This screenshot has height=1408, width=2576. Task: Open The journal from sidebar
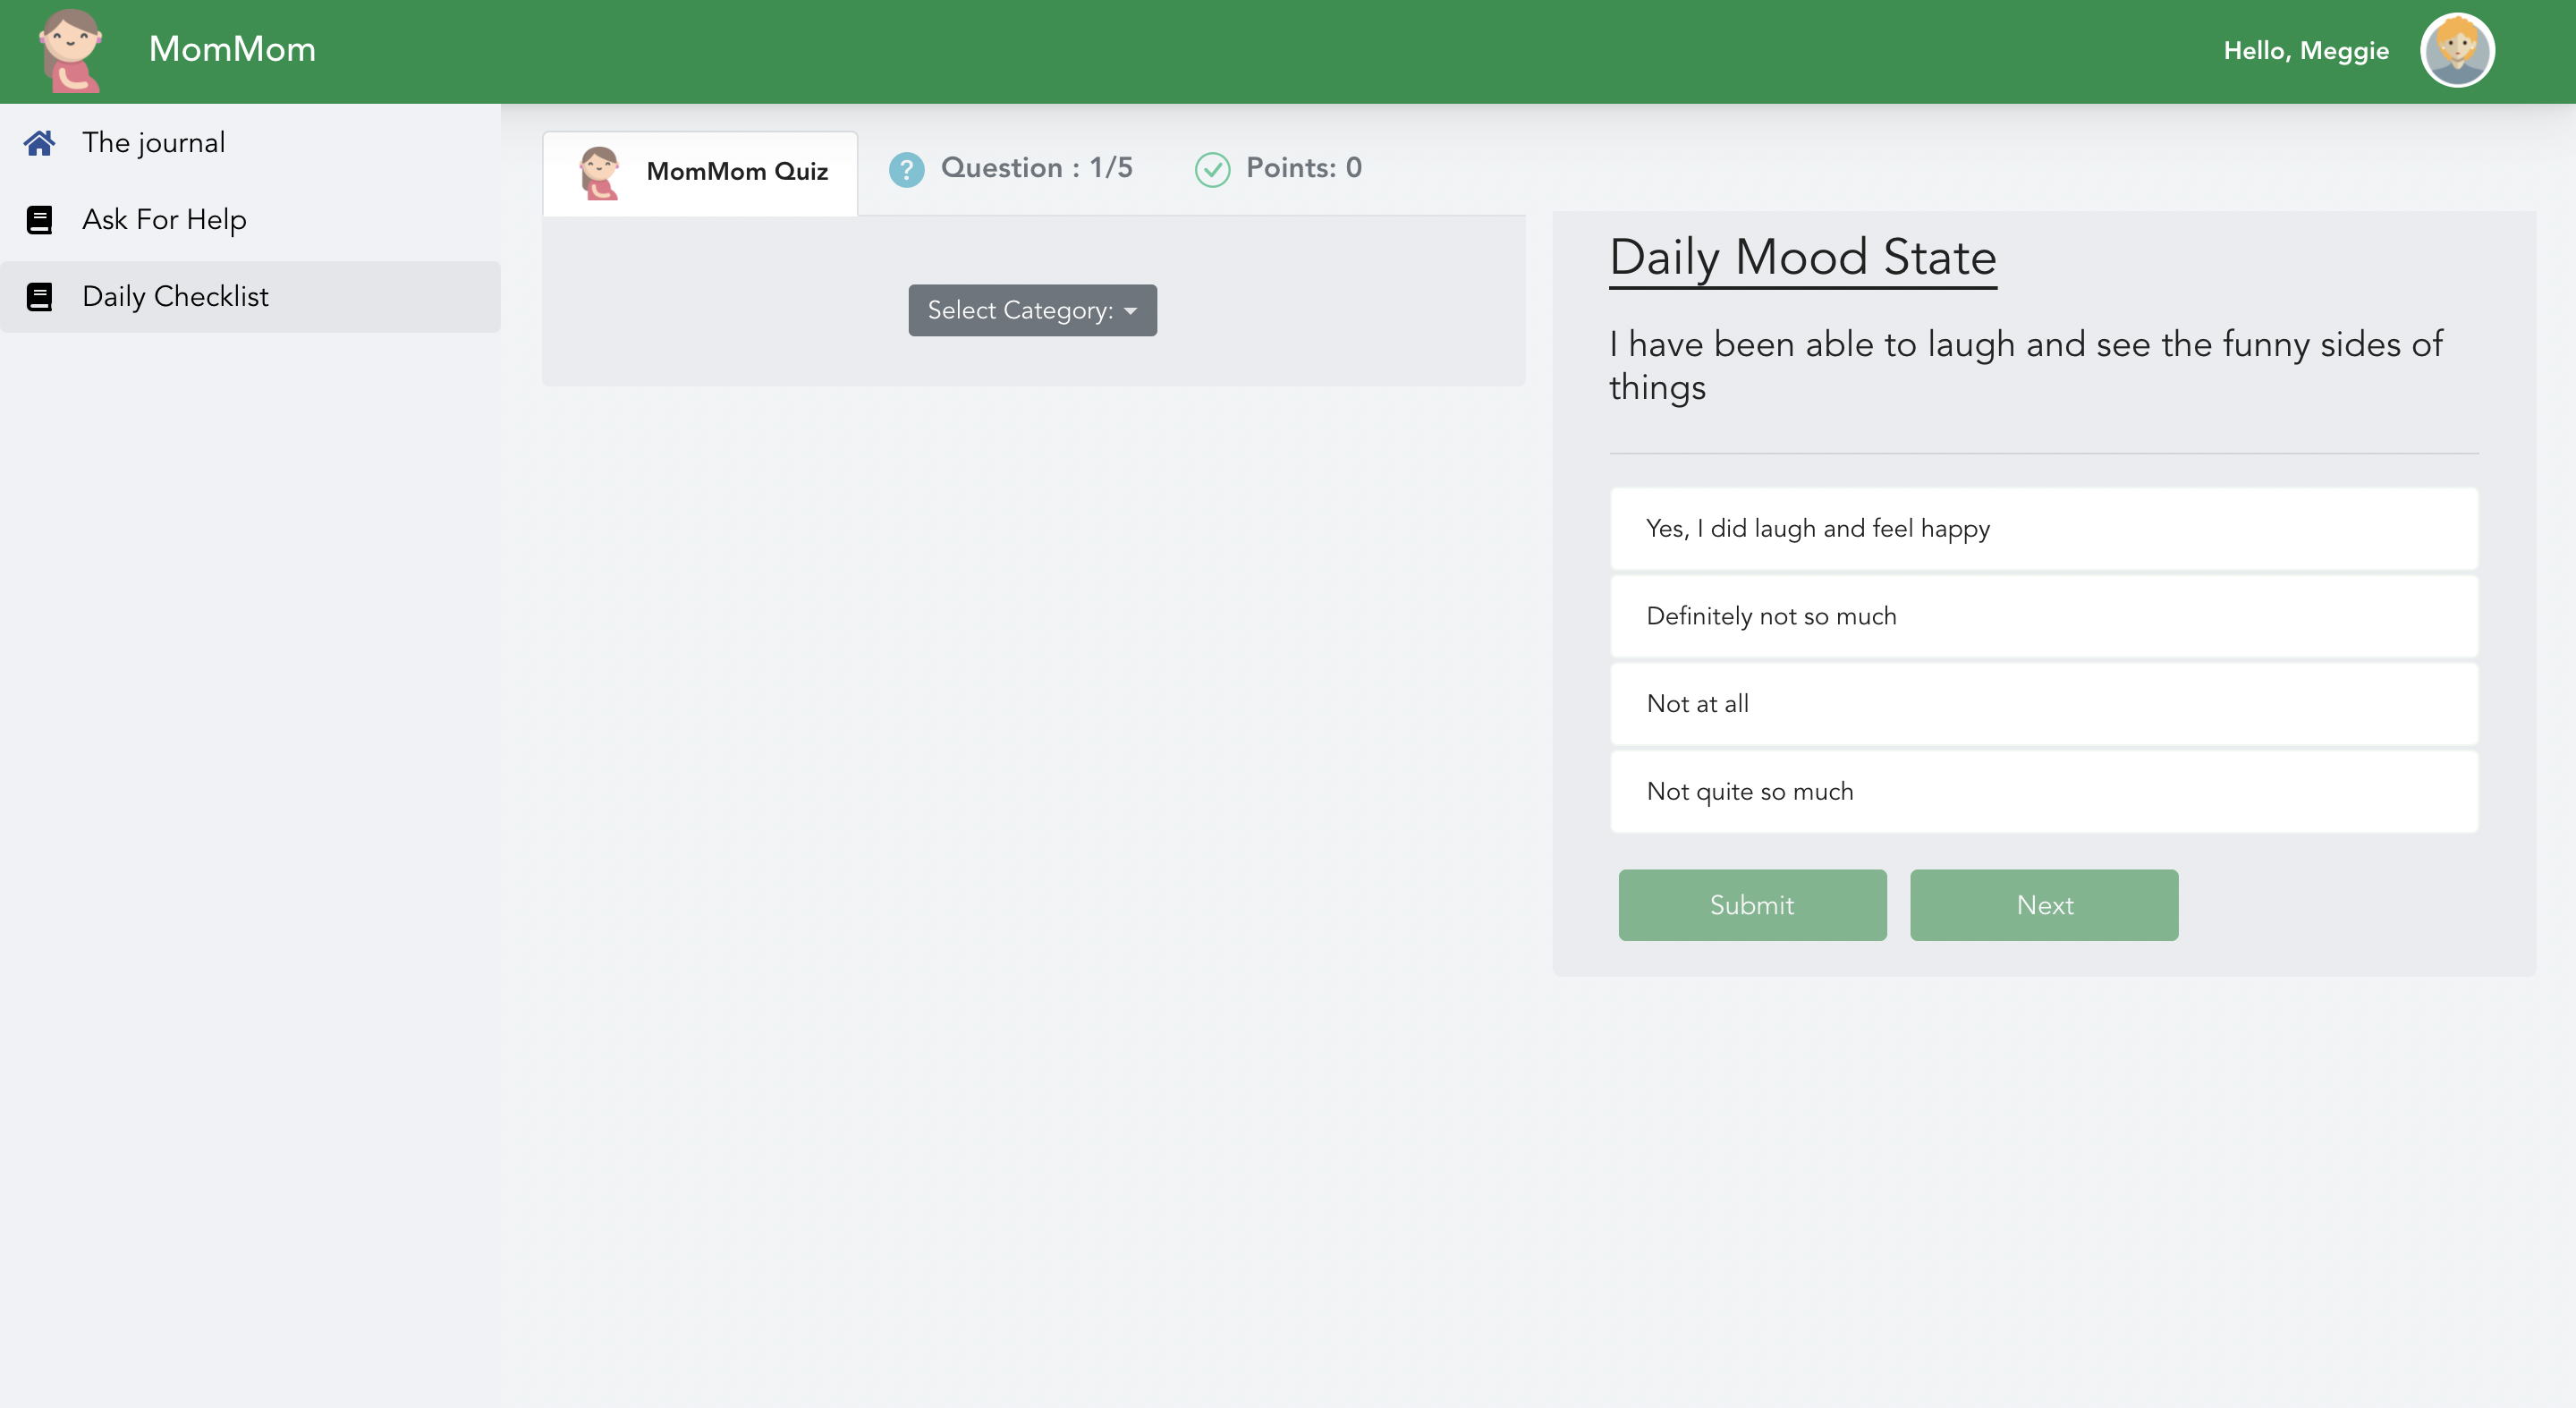[154, 143]
